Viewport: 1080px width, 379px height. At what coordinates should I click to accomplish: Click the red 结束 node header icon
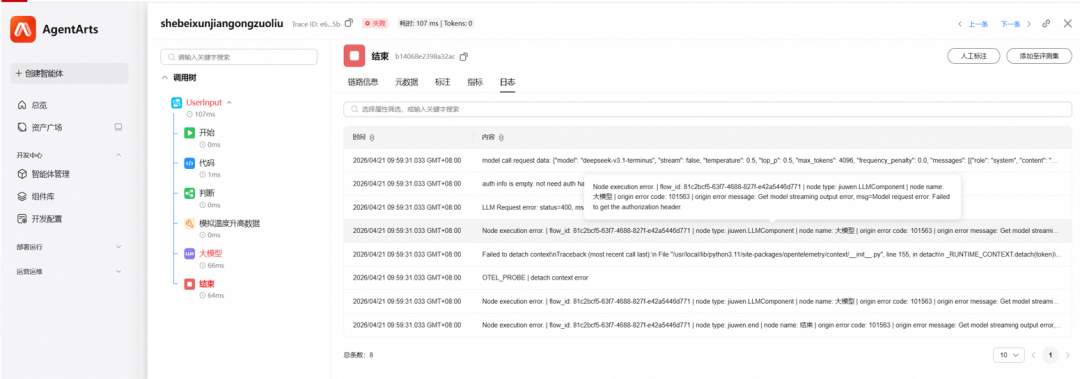pos(354,56)
